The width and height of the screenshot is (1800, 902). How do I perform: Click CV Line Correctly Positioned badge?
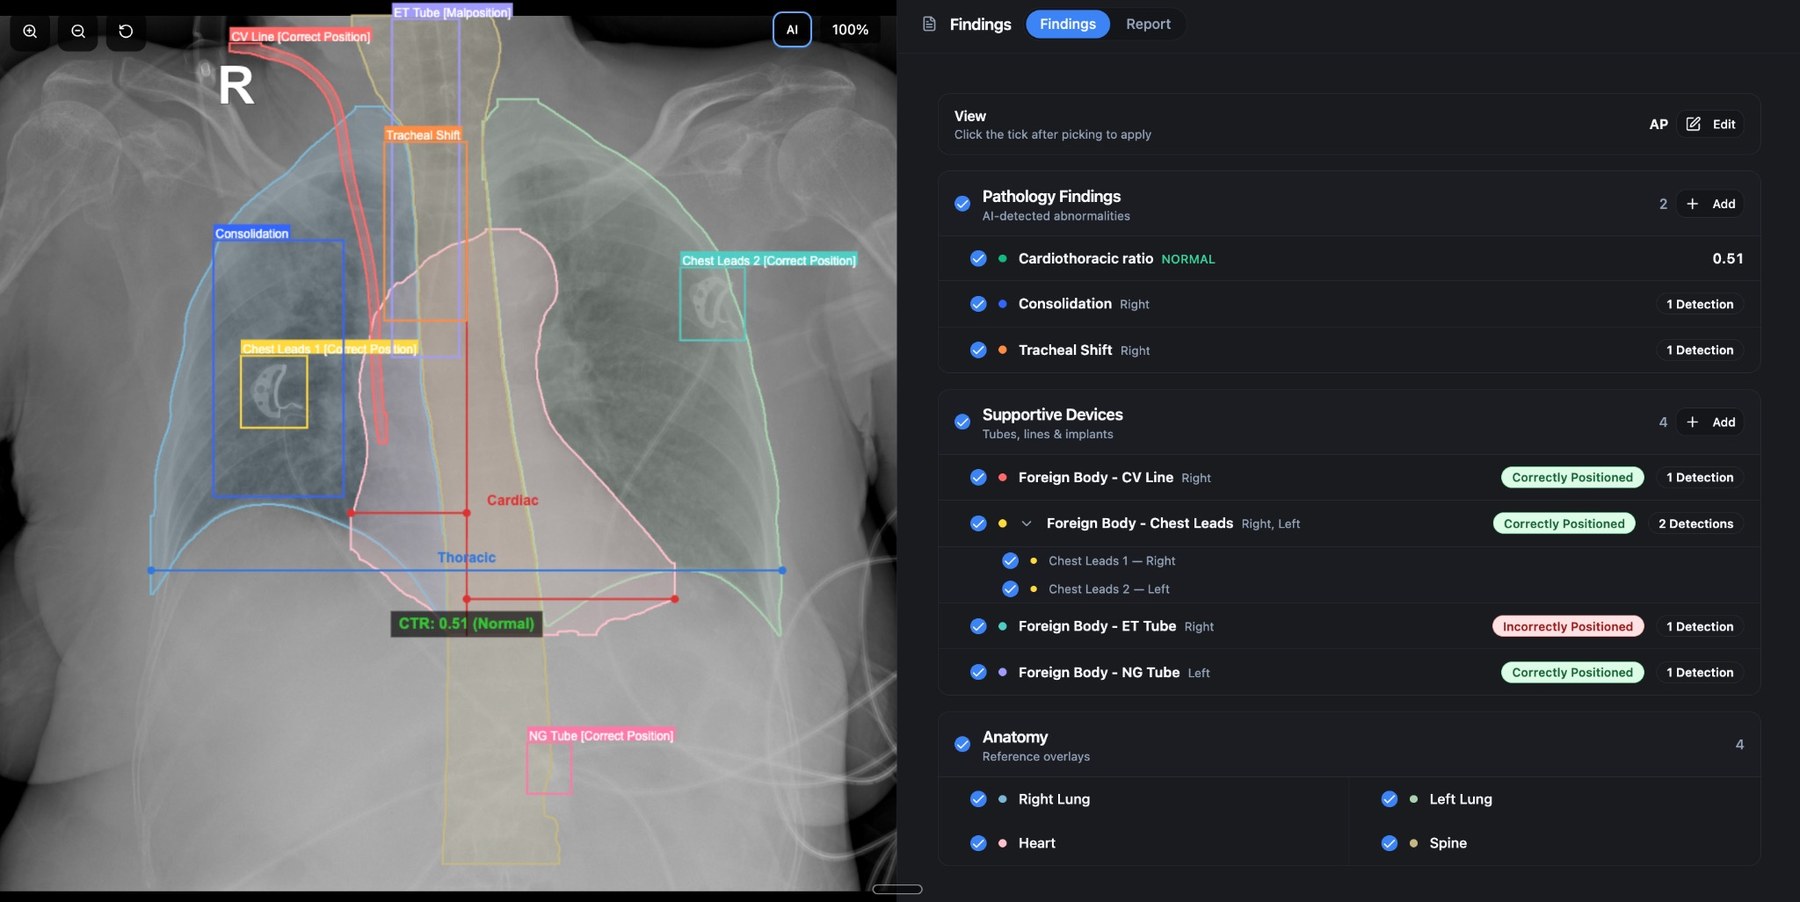(x=1572, y=478)
